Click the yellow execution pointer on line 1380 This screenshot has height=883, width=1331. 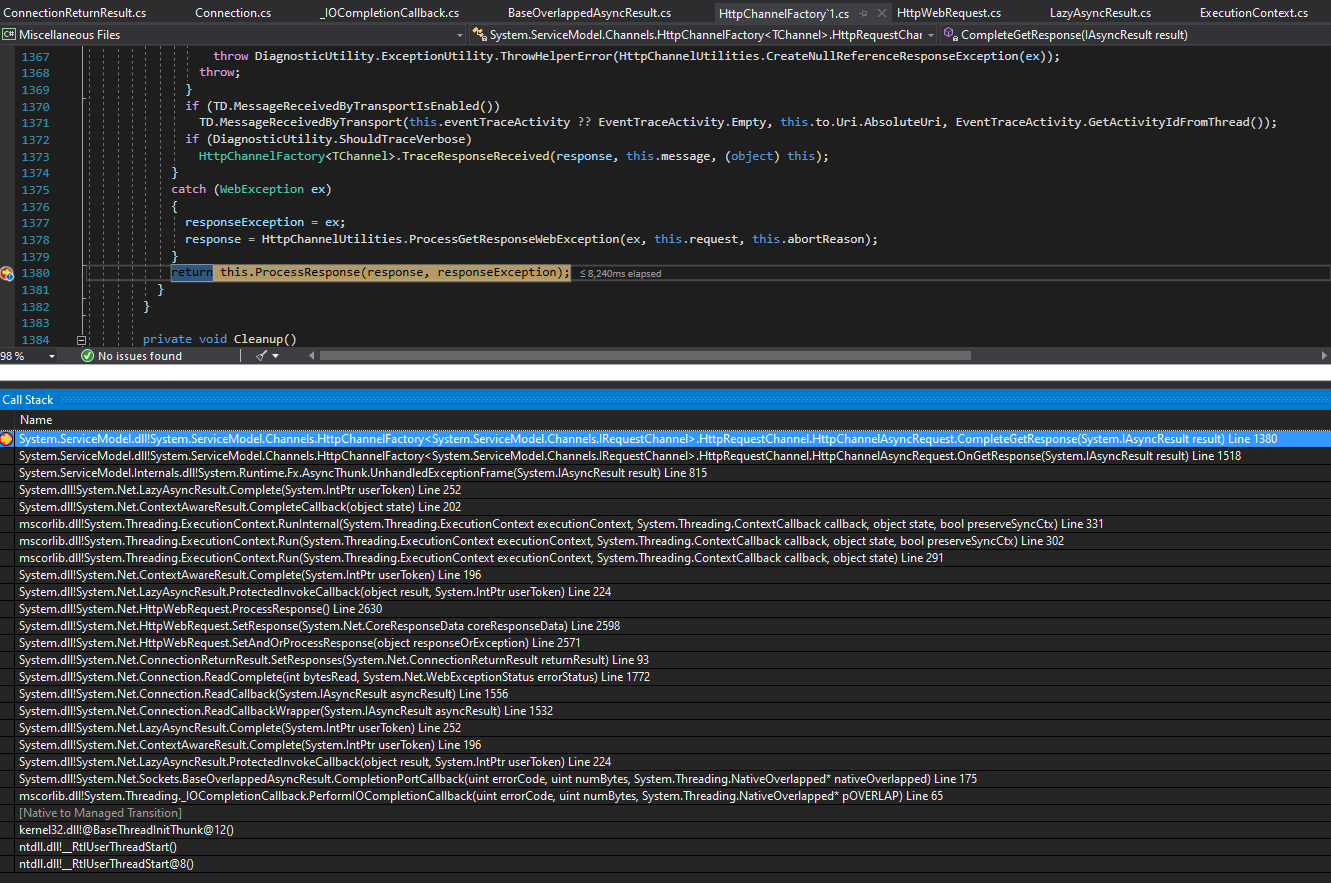[x=5, y=272]
